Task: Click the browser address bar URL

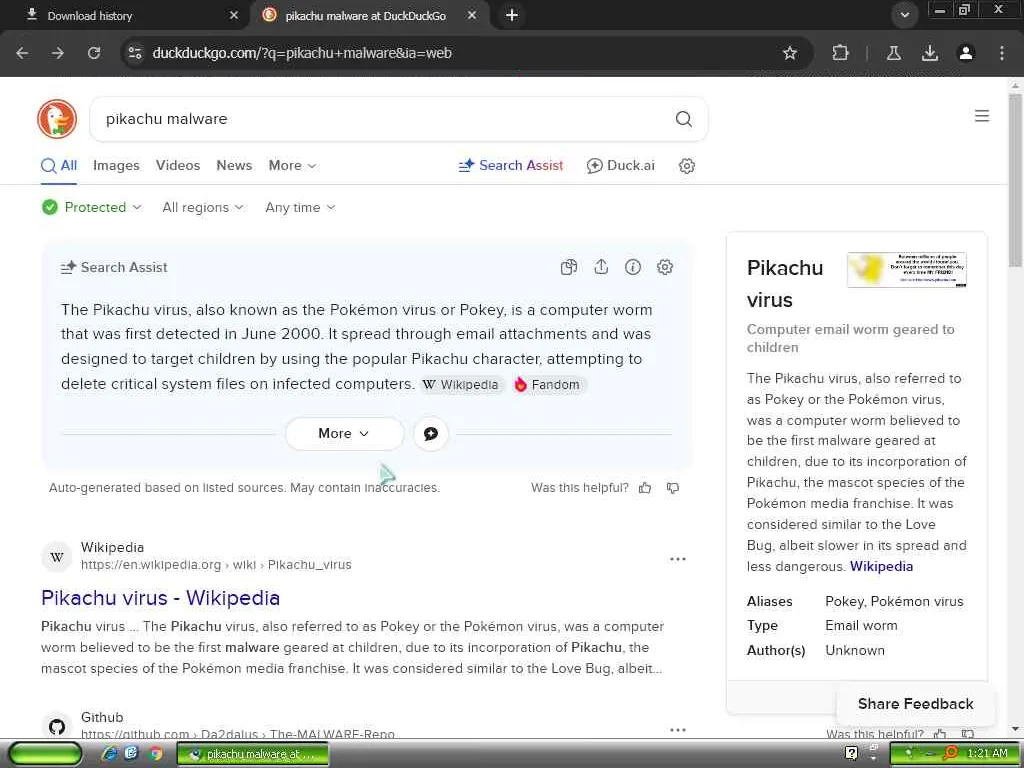Action: click(x=302, y=53)
